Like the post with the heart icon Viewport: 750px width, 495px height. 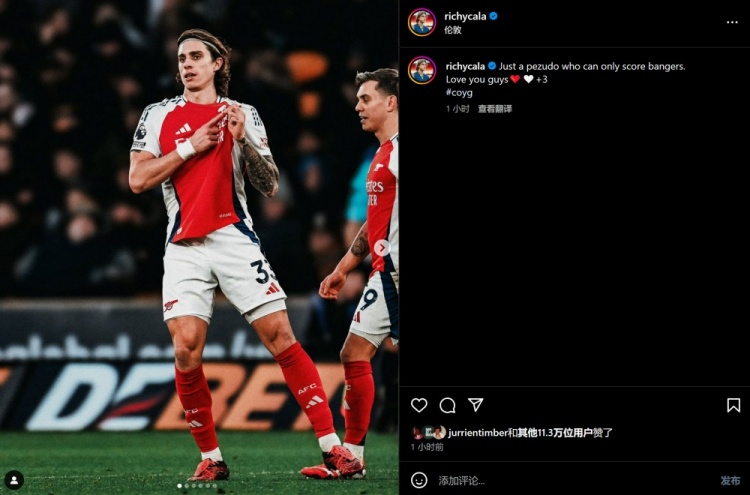click(x=419, y=405)
